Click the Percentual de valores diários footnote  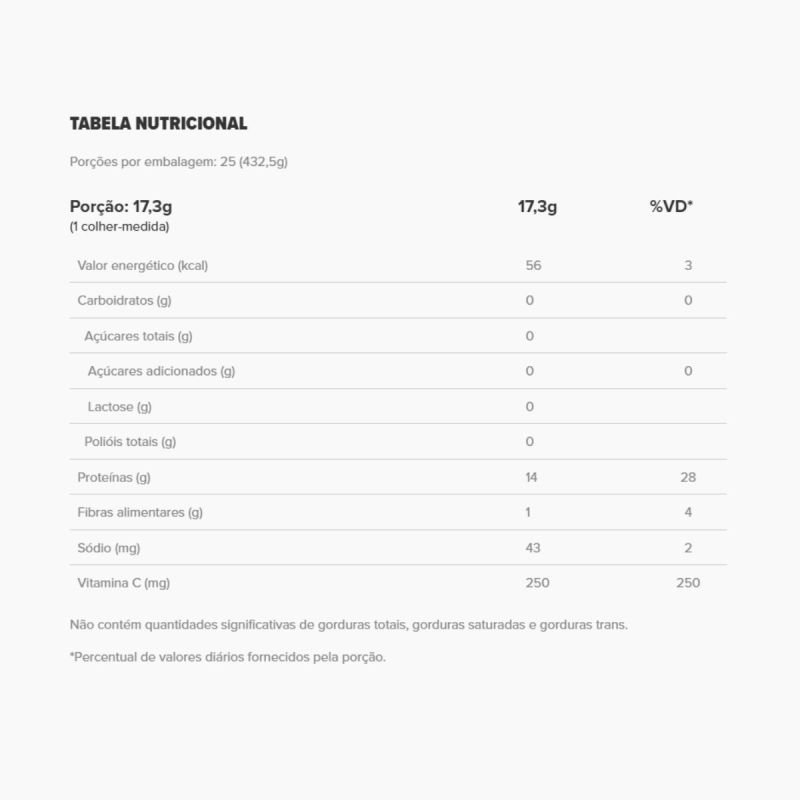click(x=227, y=657)
